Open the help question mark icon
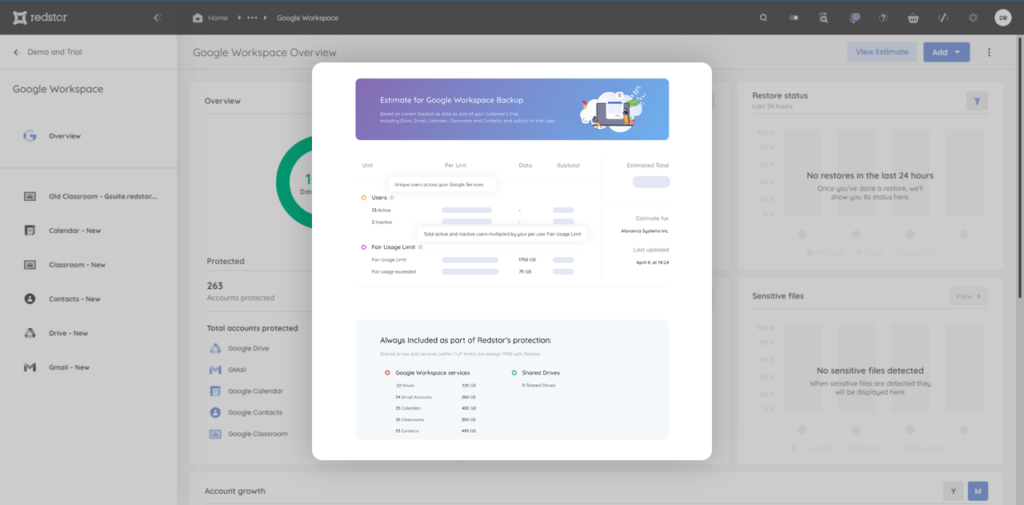The image size is (1024, 505). 883,18
